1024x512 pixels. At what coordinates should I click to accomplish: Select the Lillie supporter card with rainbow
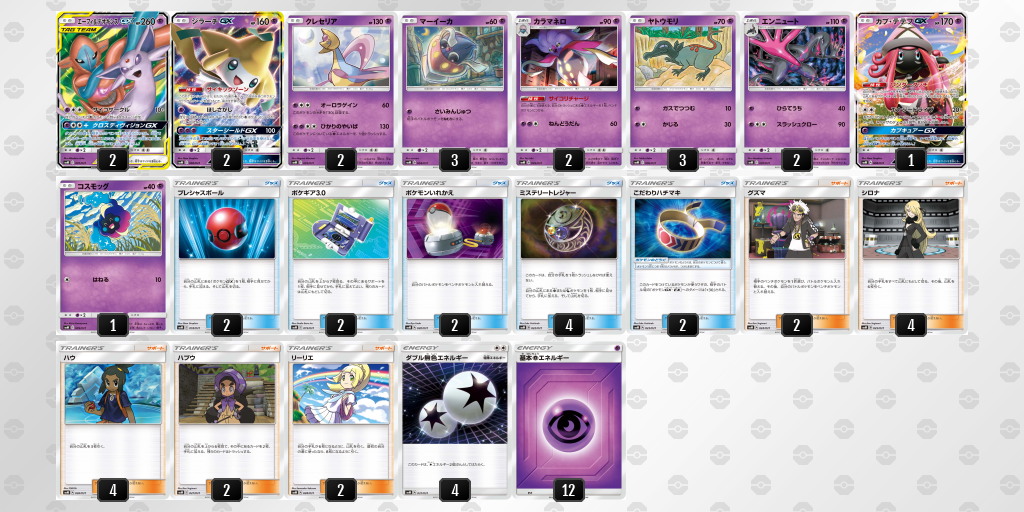(340, 421)
